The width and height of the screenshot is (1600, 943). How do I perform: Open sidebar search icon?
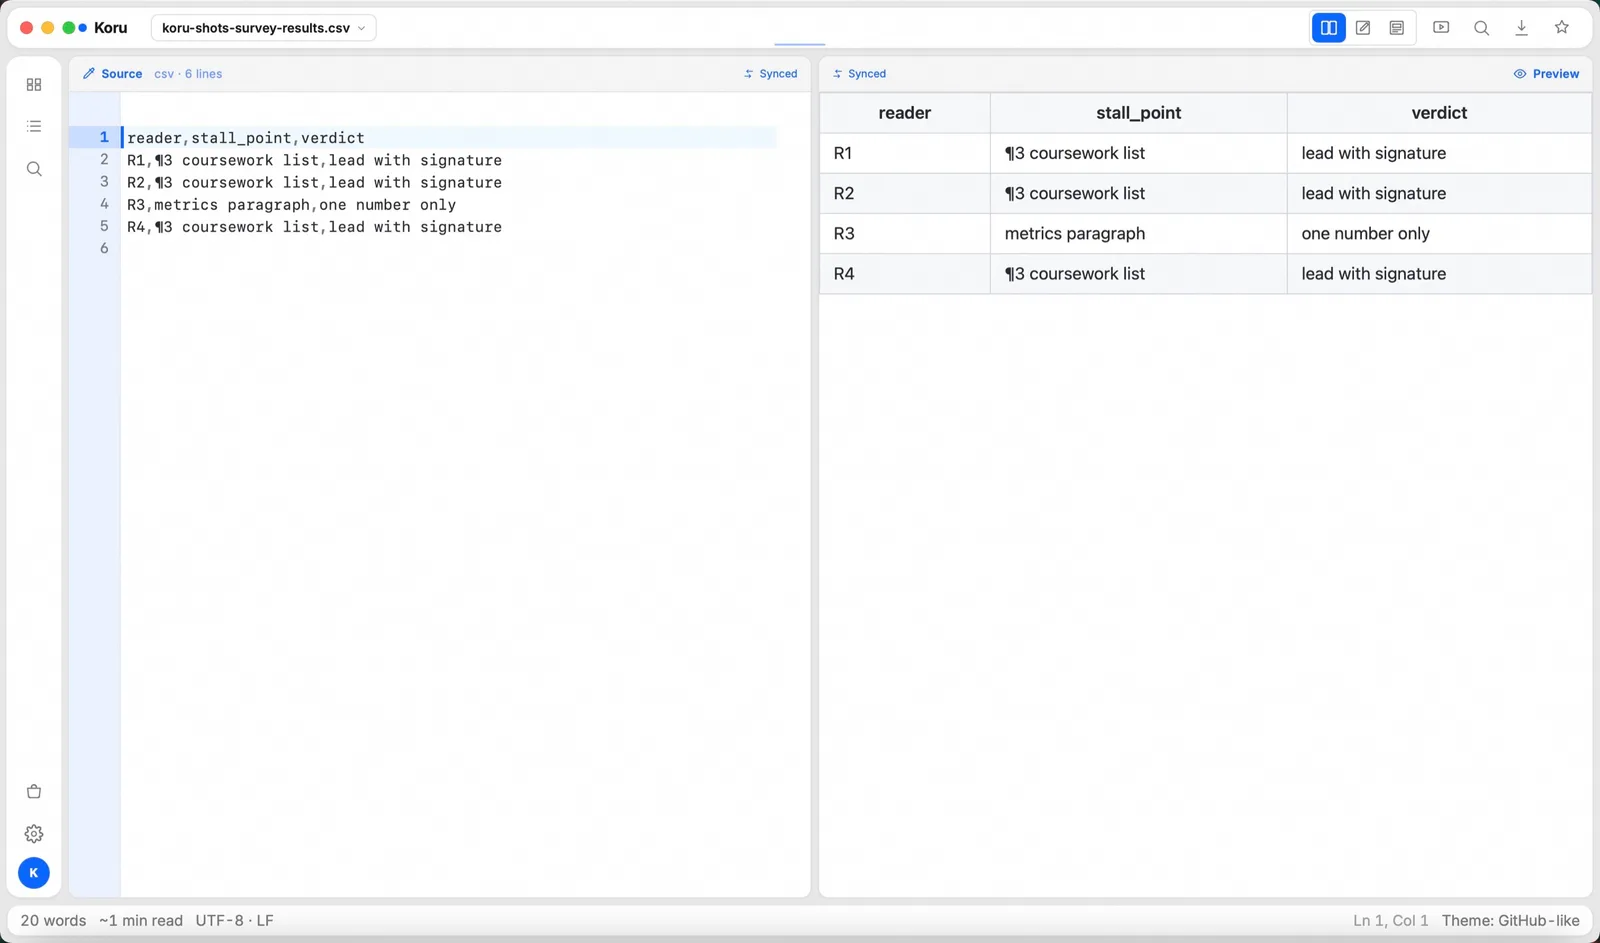pyautogui.click(x=34, y=169)
